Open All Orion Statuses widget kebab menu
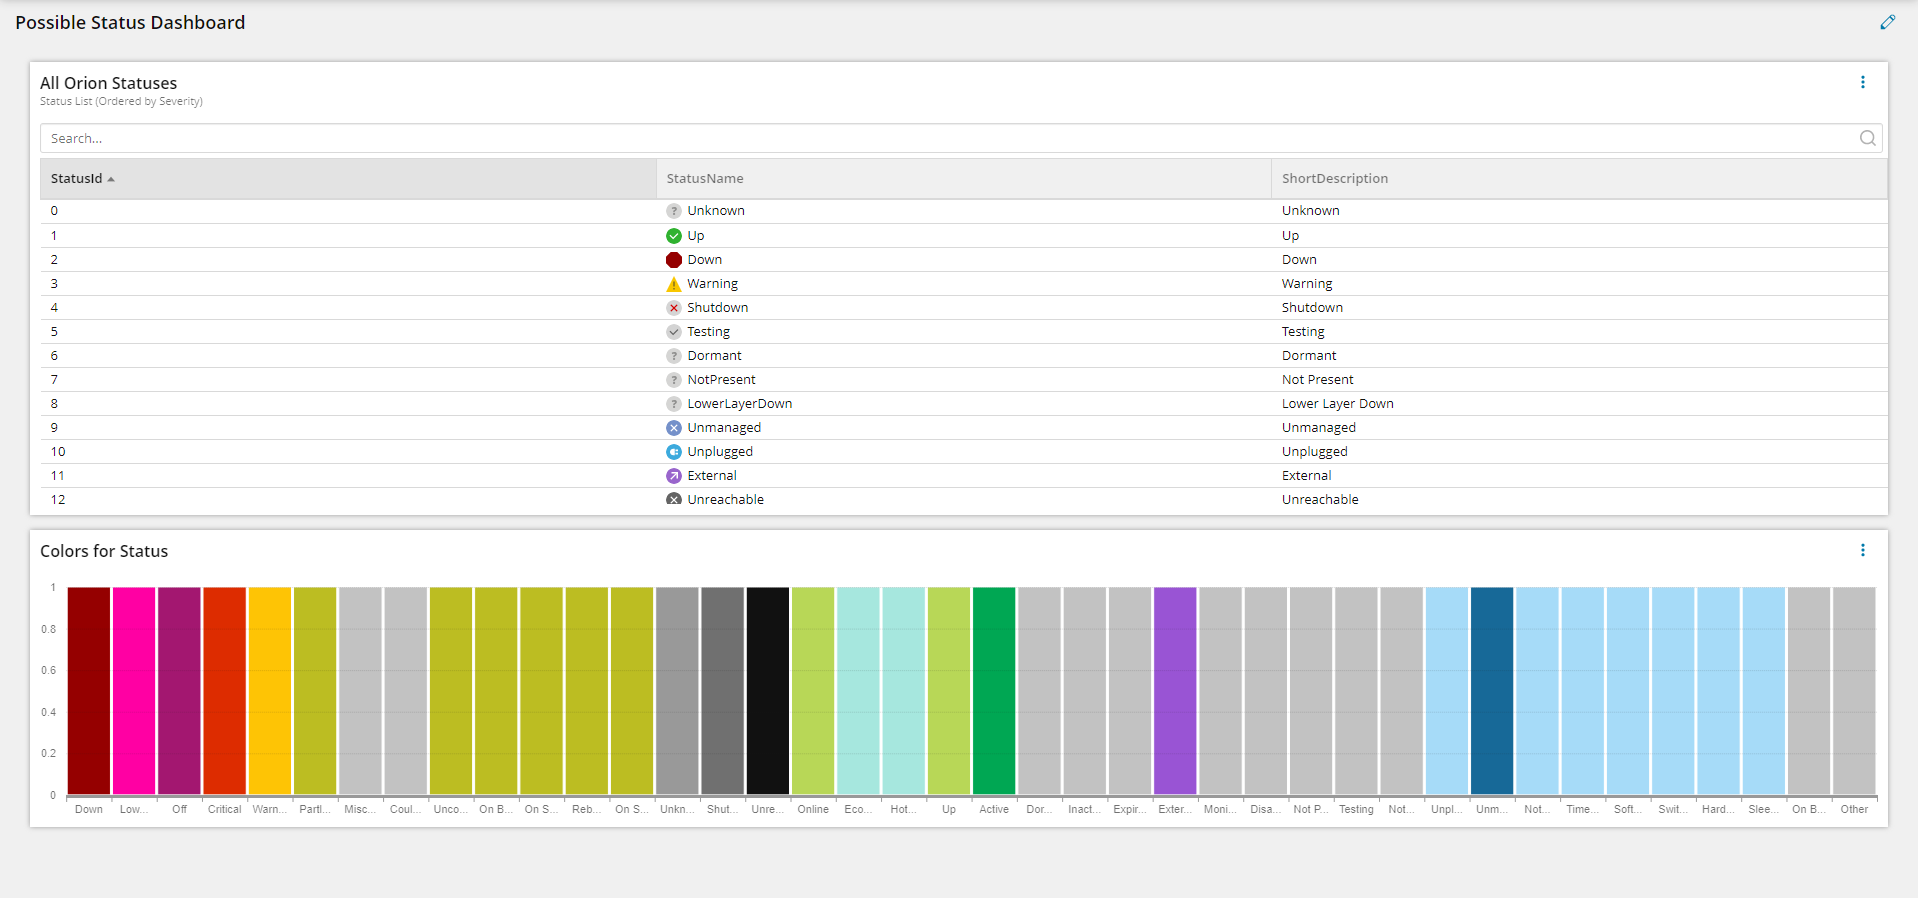Image resolution: width=1918 pixels, height=898 pixels. tap(1862, 82)
